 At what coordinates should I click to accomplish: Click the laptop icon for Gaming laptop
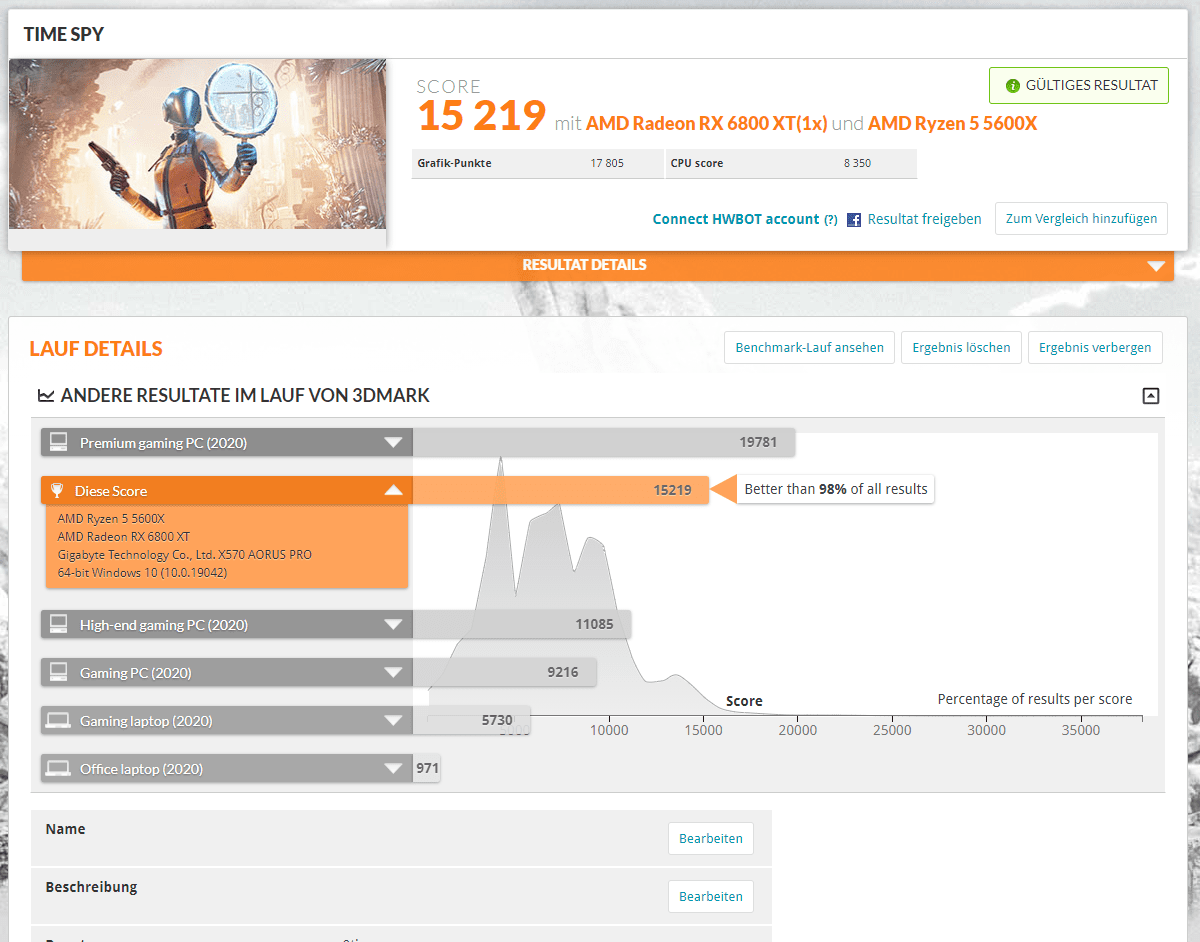pos(59,720)
